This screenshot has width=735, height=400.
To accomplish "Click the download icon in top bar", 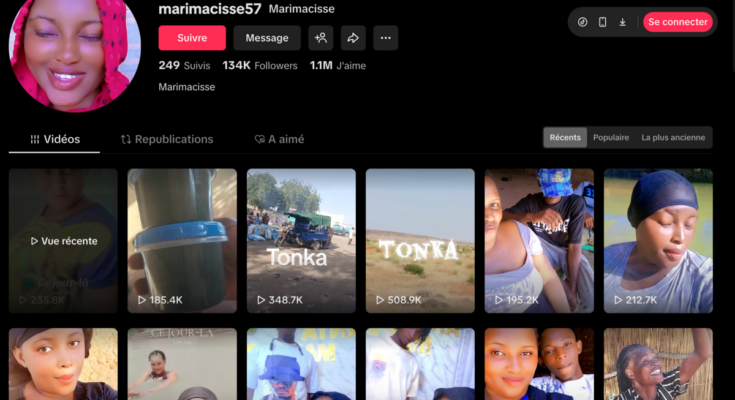I will coord(622,22).
